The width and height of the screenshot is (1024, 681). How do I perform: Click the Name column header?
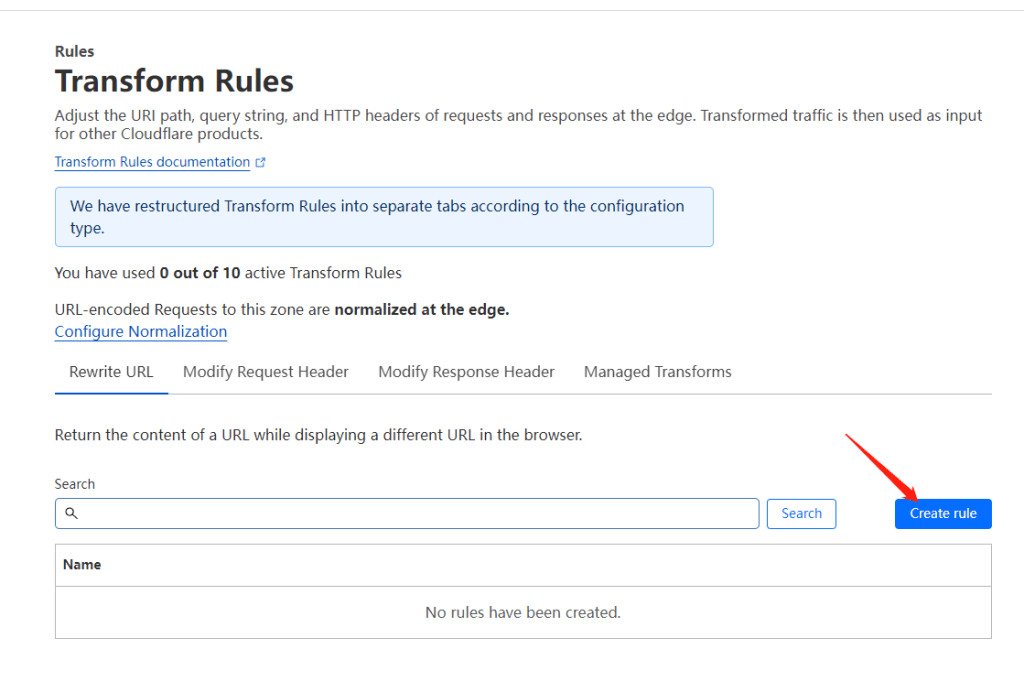(x=82, y=565)
